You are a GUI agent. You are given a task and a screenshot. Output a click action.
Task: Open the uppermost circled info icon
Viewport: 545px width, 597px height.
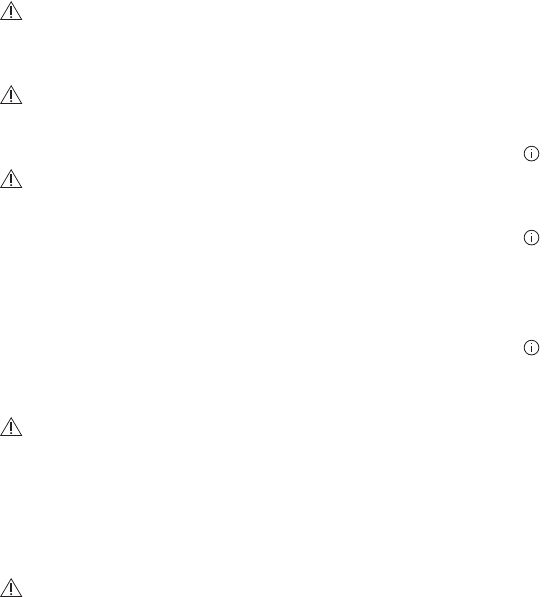pyautogui.click(x=531, y=154)
